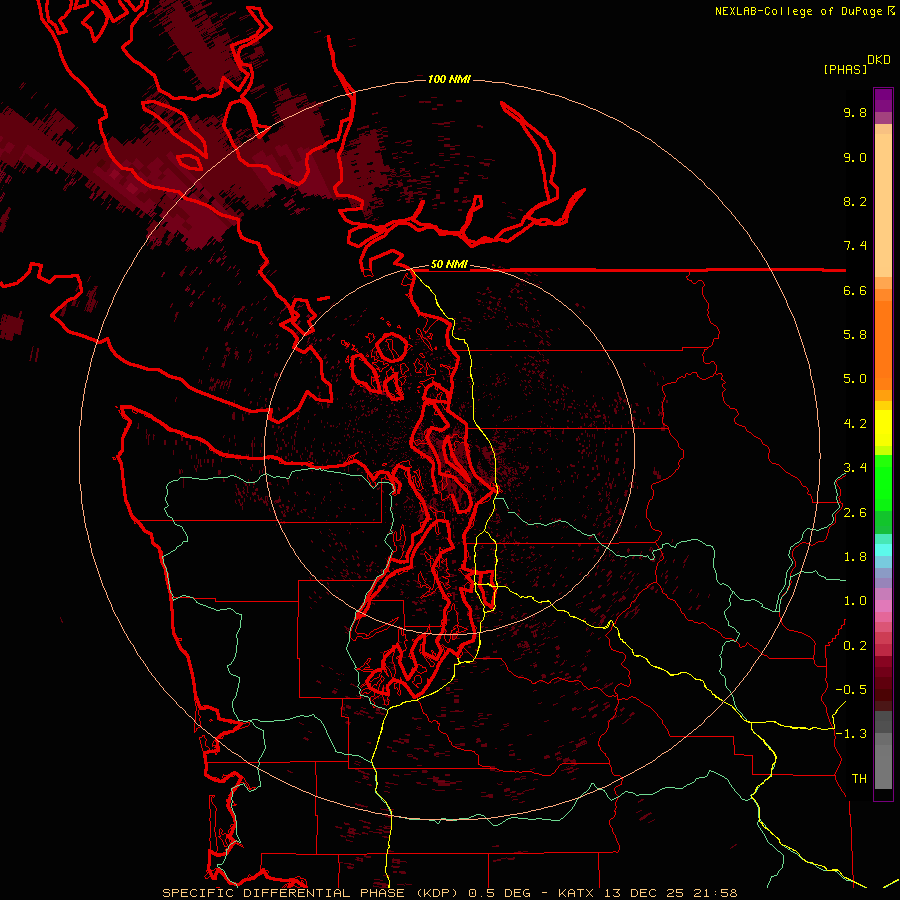Pick the bright green color bar segment near 3.4
The image size is (900, 900).
tap(883, 482)
